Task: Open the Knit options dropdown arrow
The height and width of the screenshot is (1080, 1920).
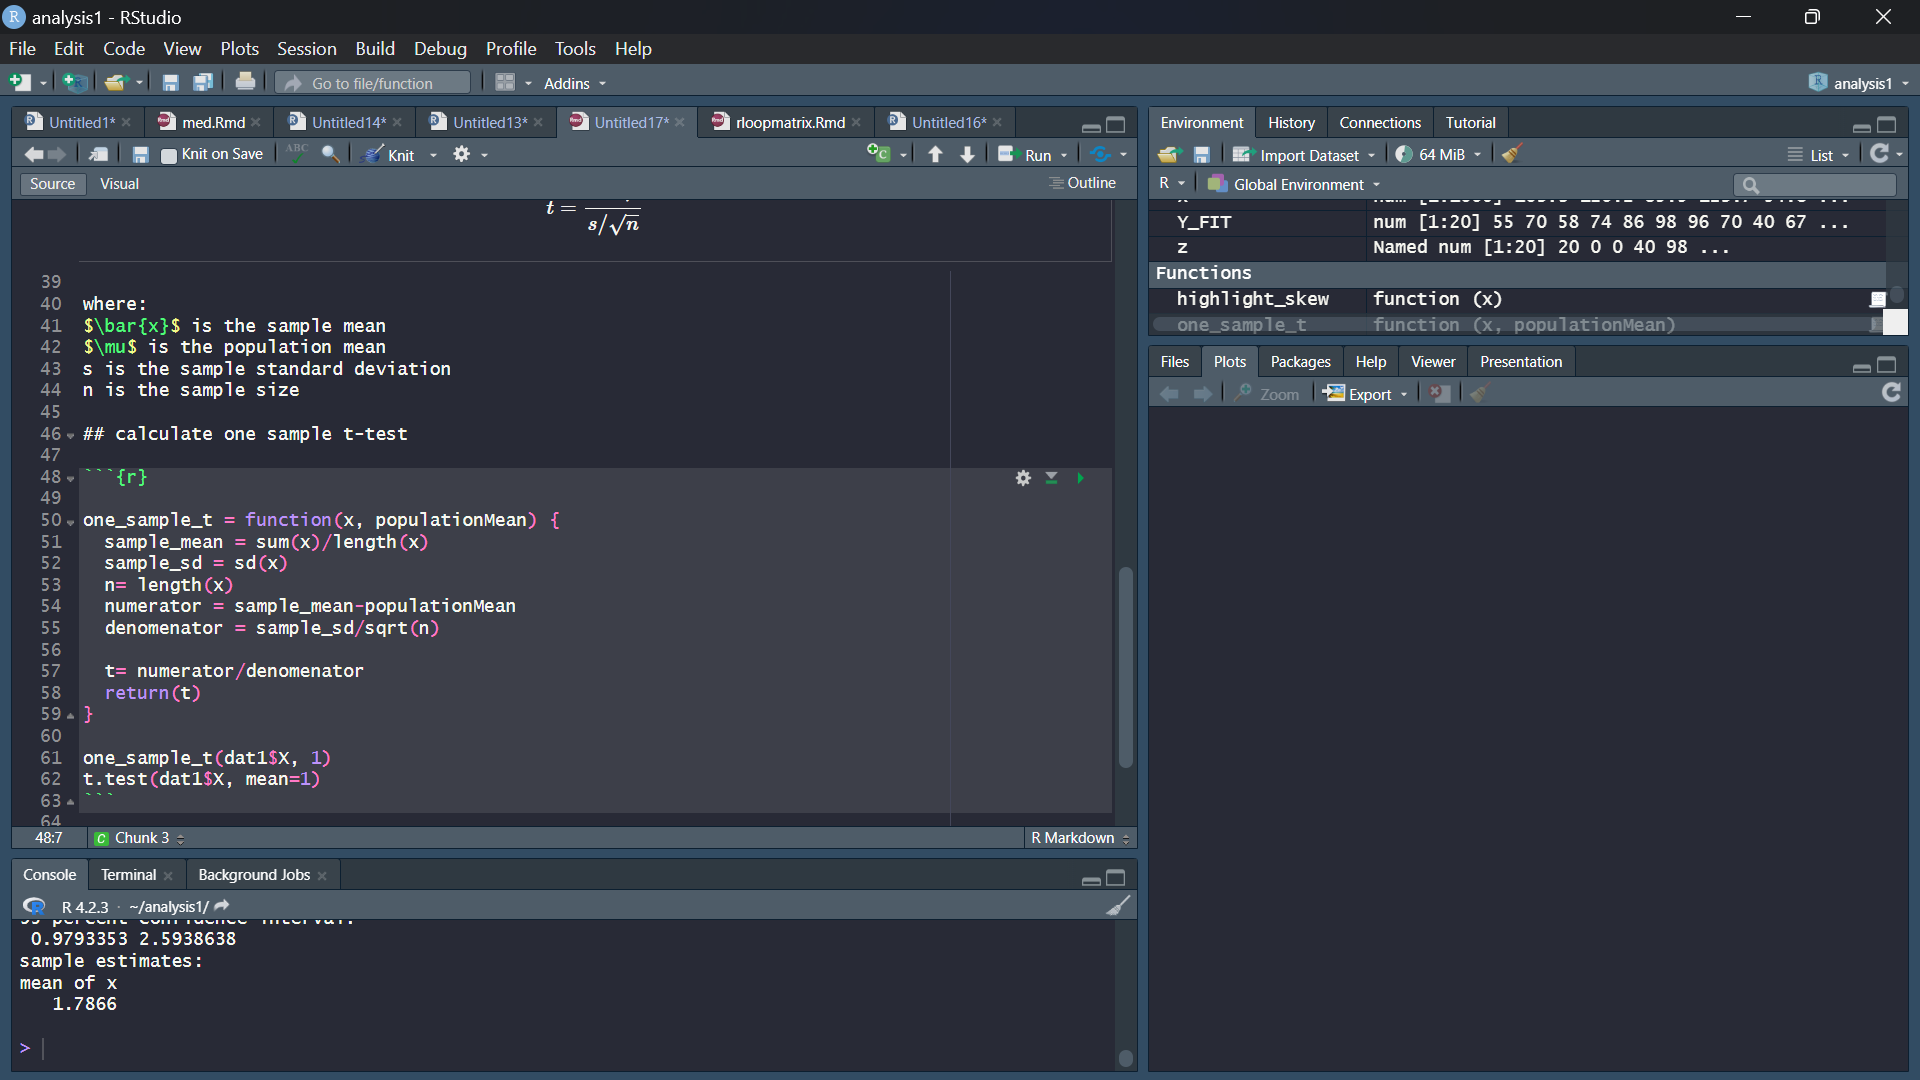Action: pyautogui.click(x=433, y=155)
